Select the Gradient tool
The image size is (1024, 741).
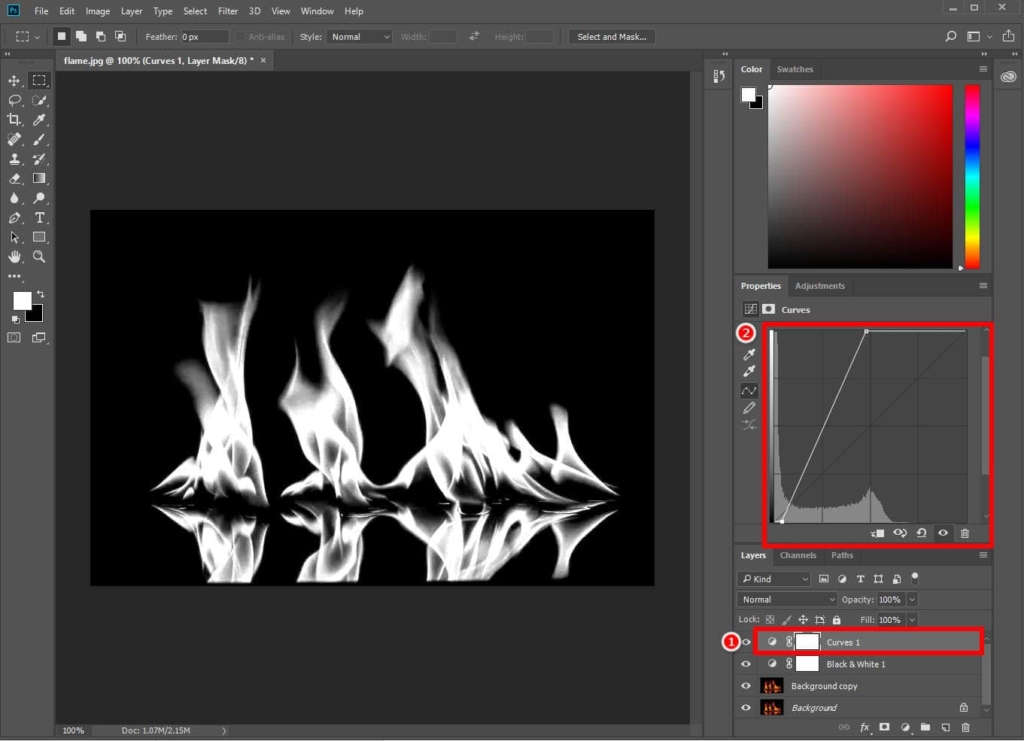[x=40, y=180]
